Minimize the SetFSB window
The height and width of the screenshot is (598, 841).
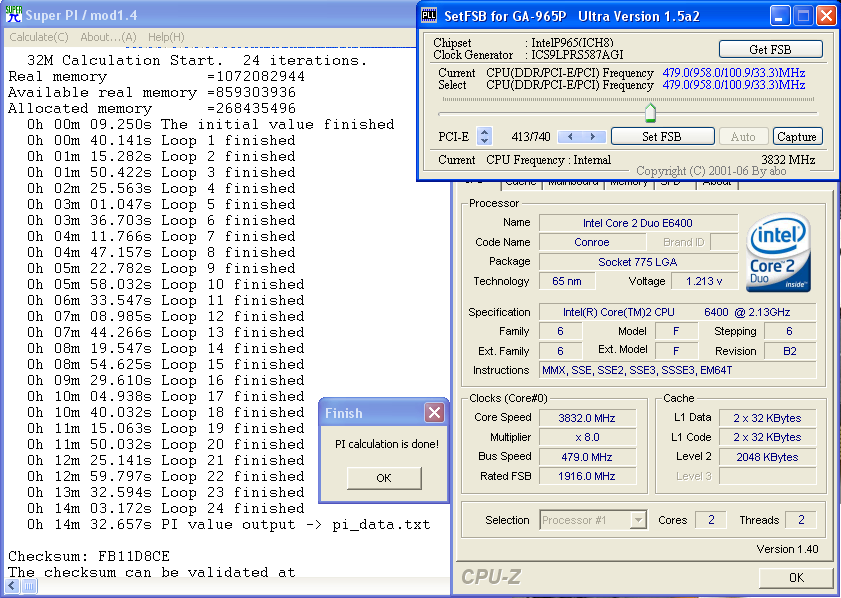pyautogui.click(x=780, y=16)
